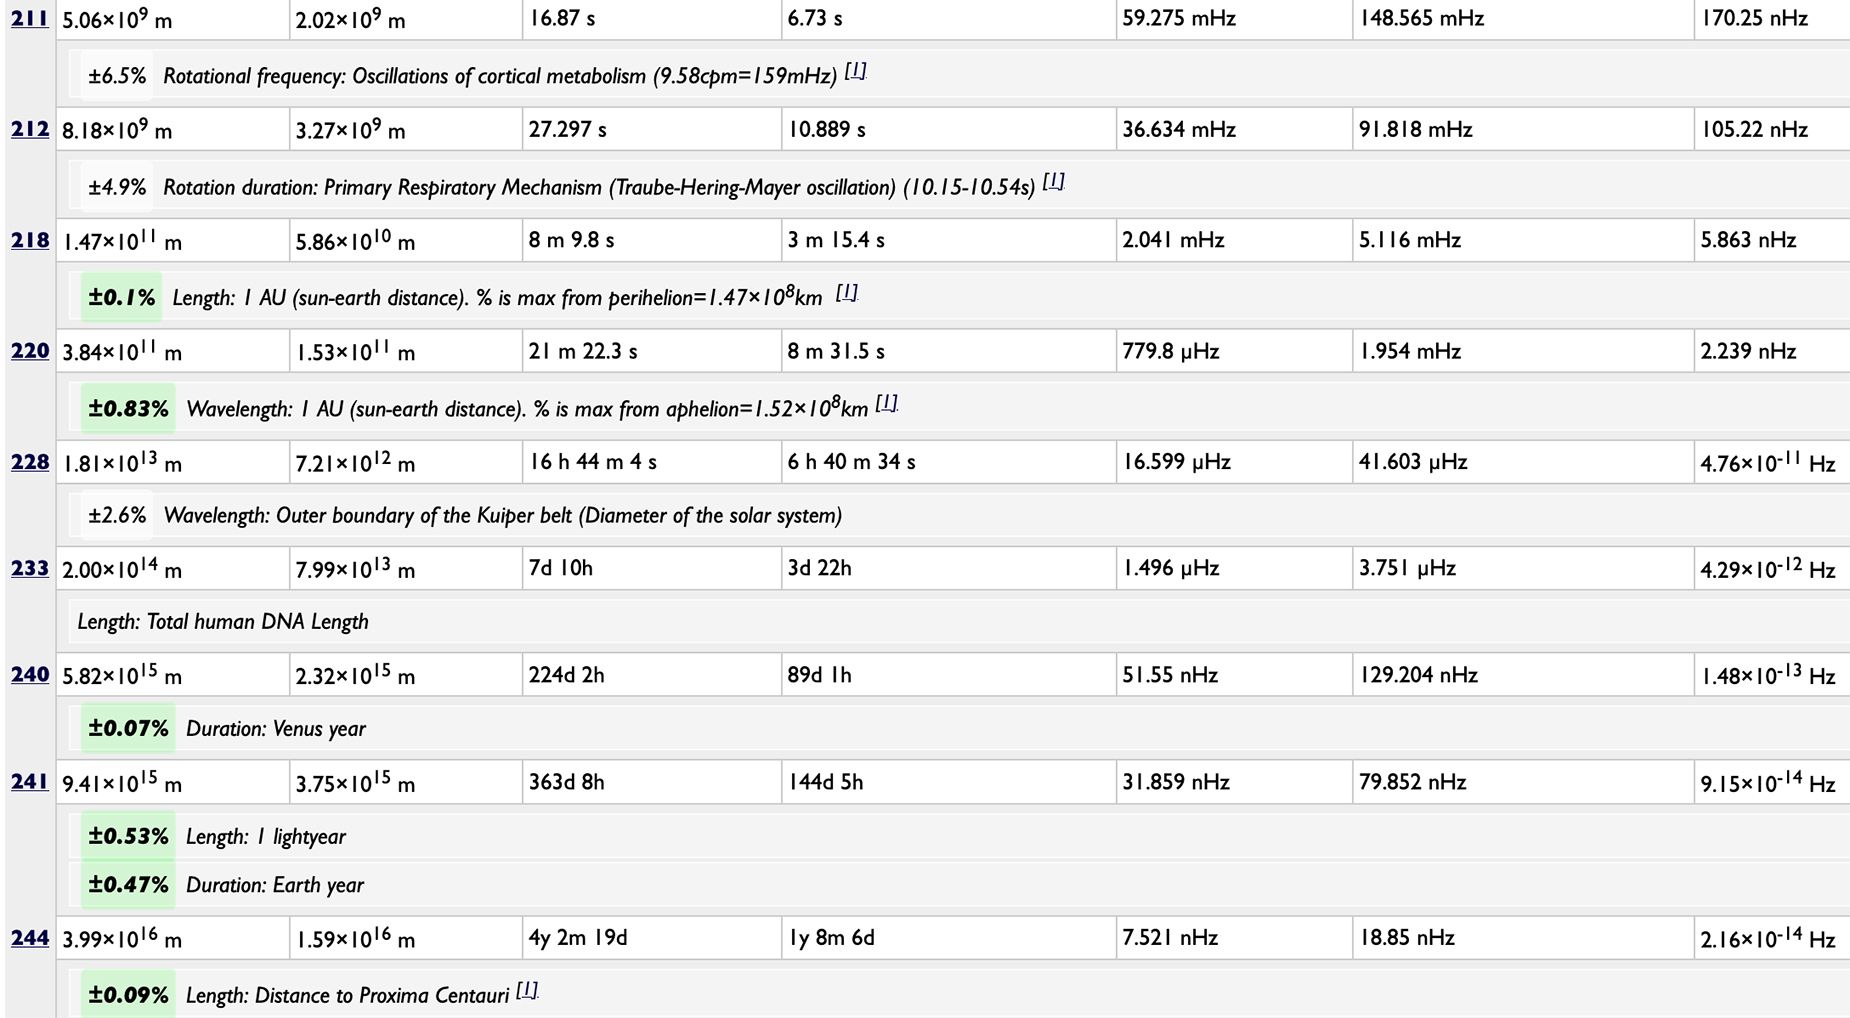This screenshot has width=1850, height=1018.
Task: Click the ±0.07% Venus year badge
Action: [x=128, y=729]
